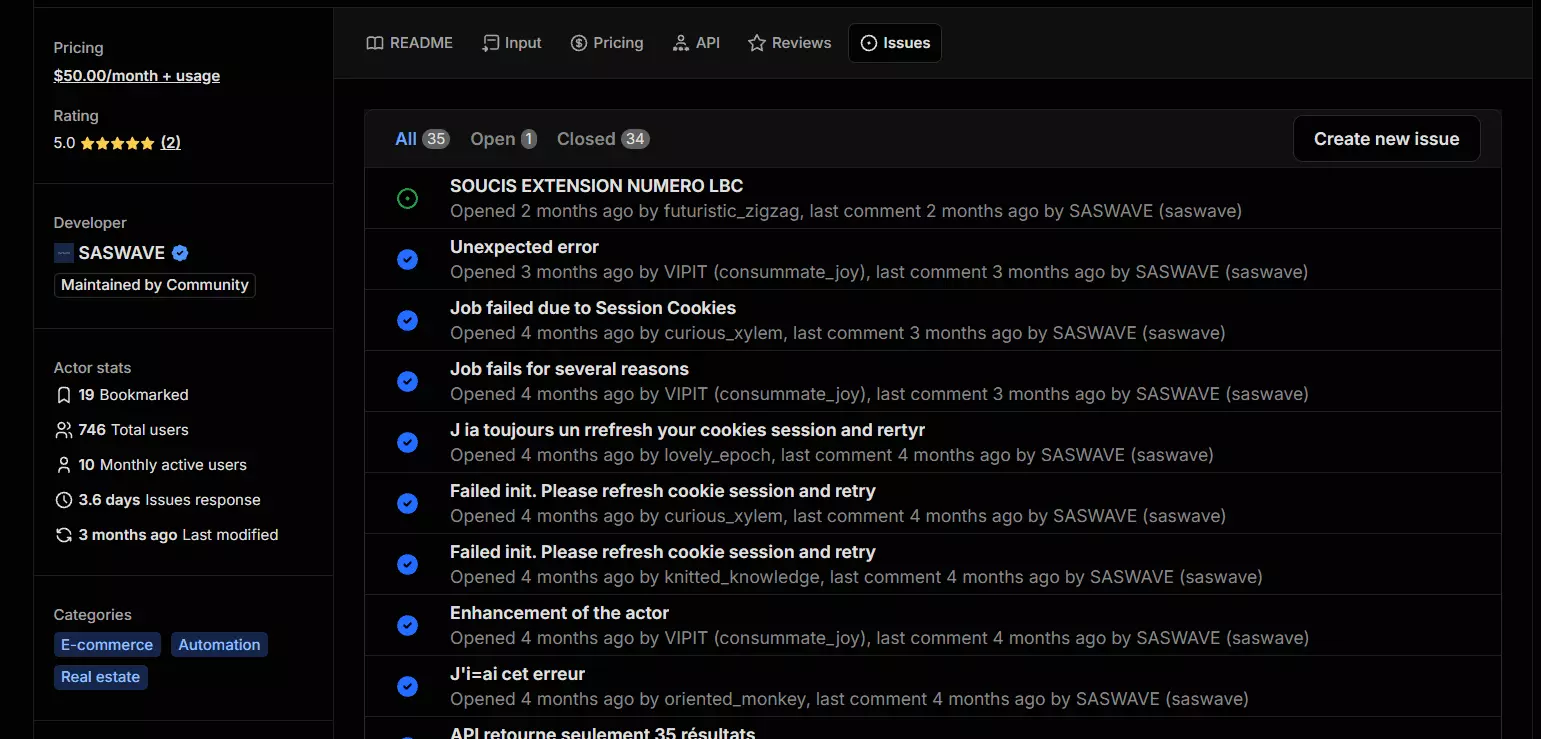This screenshot has height=739, width=1541.
Task: Open SASWAVE developer profile
Action: point(124,253)
